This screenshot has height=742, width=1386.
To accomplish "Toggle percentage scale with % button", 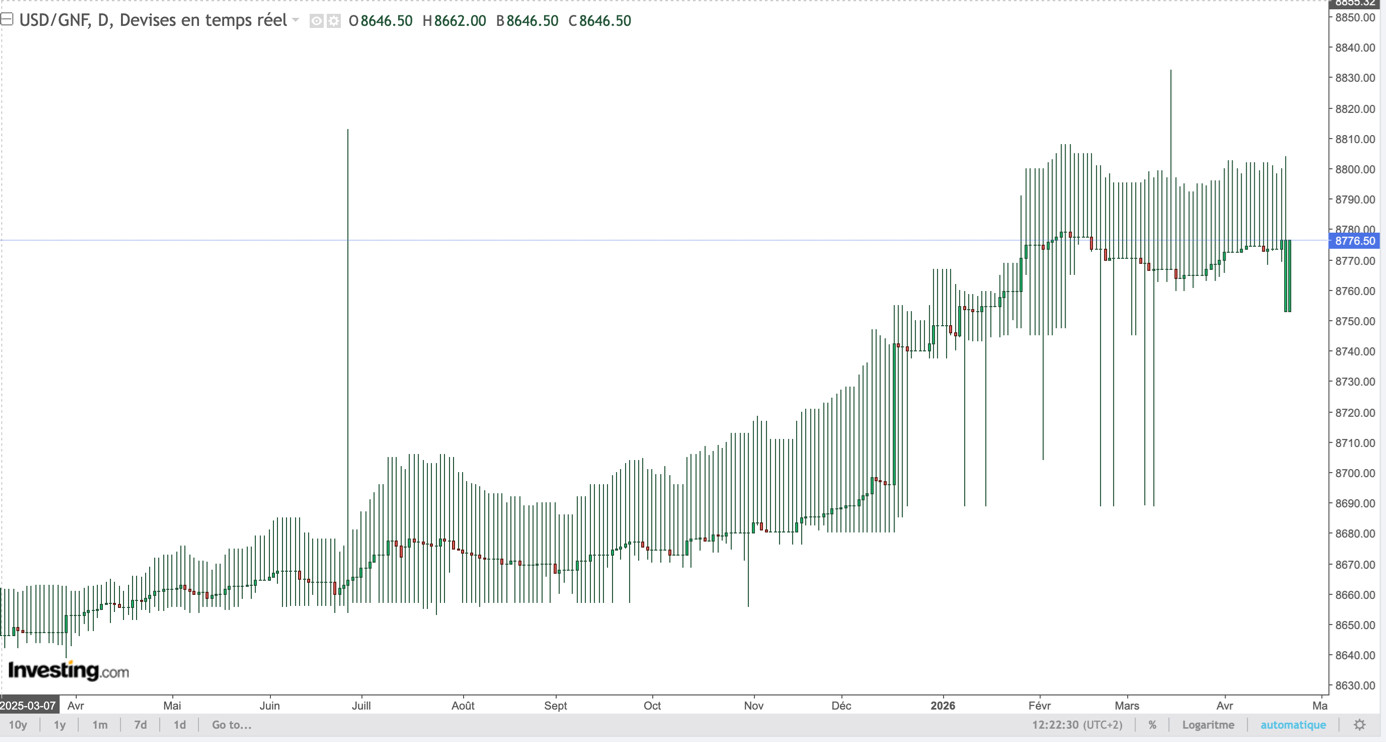I will [x=1152, y=725].
